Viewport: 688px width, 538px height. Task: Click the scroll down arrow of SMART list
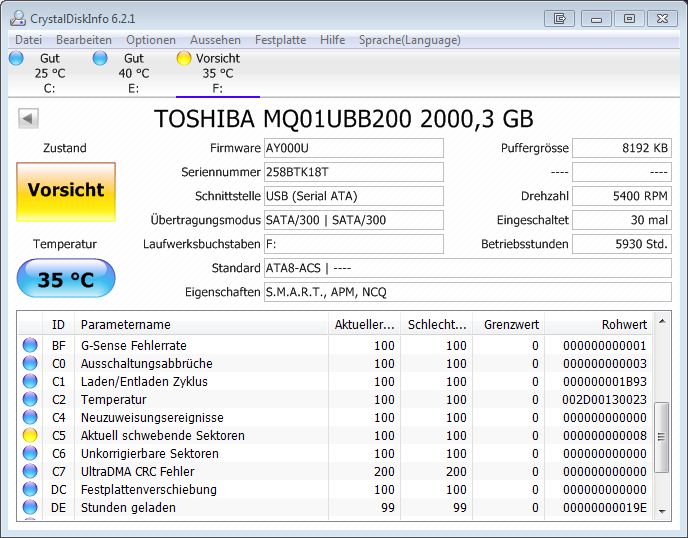point(662,511)
